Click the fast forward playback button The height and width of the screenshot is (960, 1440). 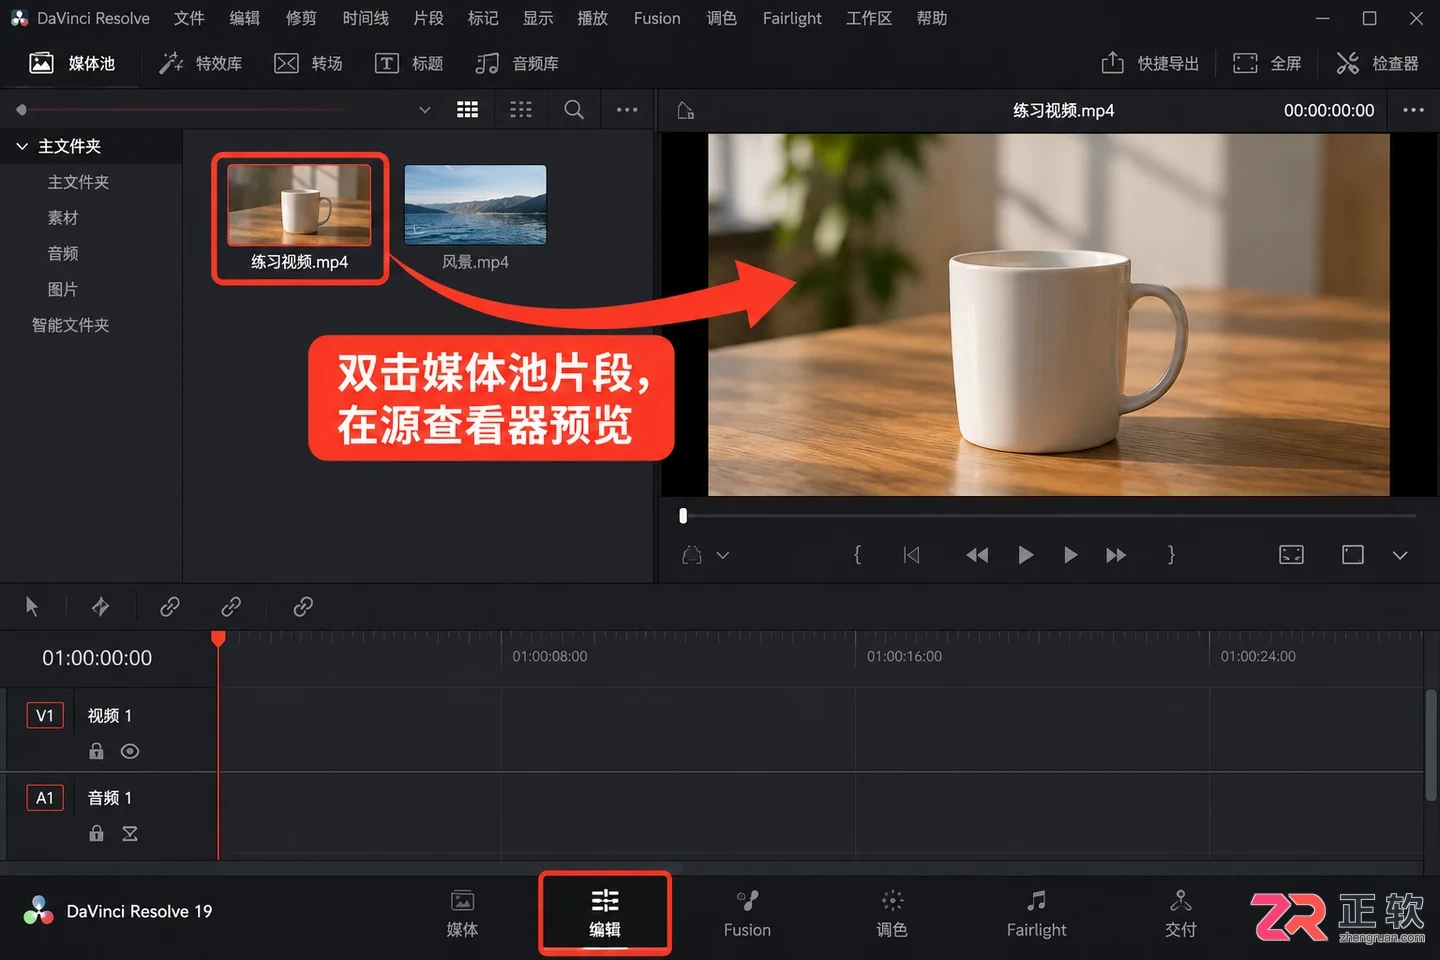pos(1116,555)
